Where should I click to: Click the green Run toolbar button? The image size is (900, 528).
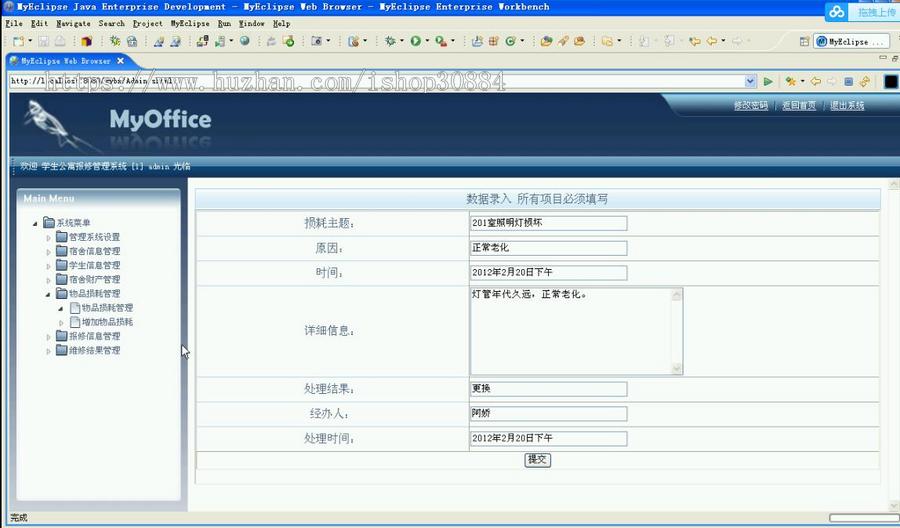click(x=416, y=41)
